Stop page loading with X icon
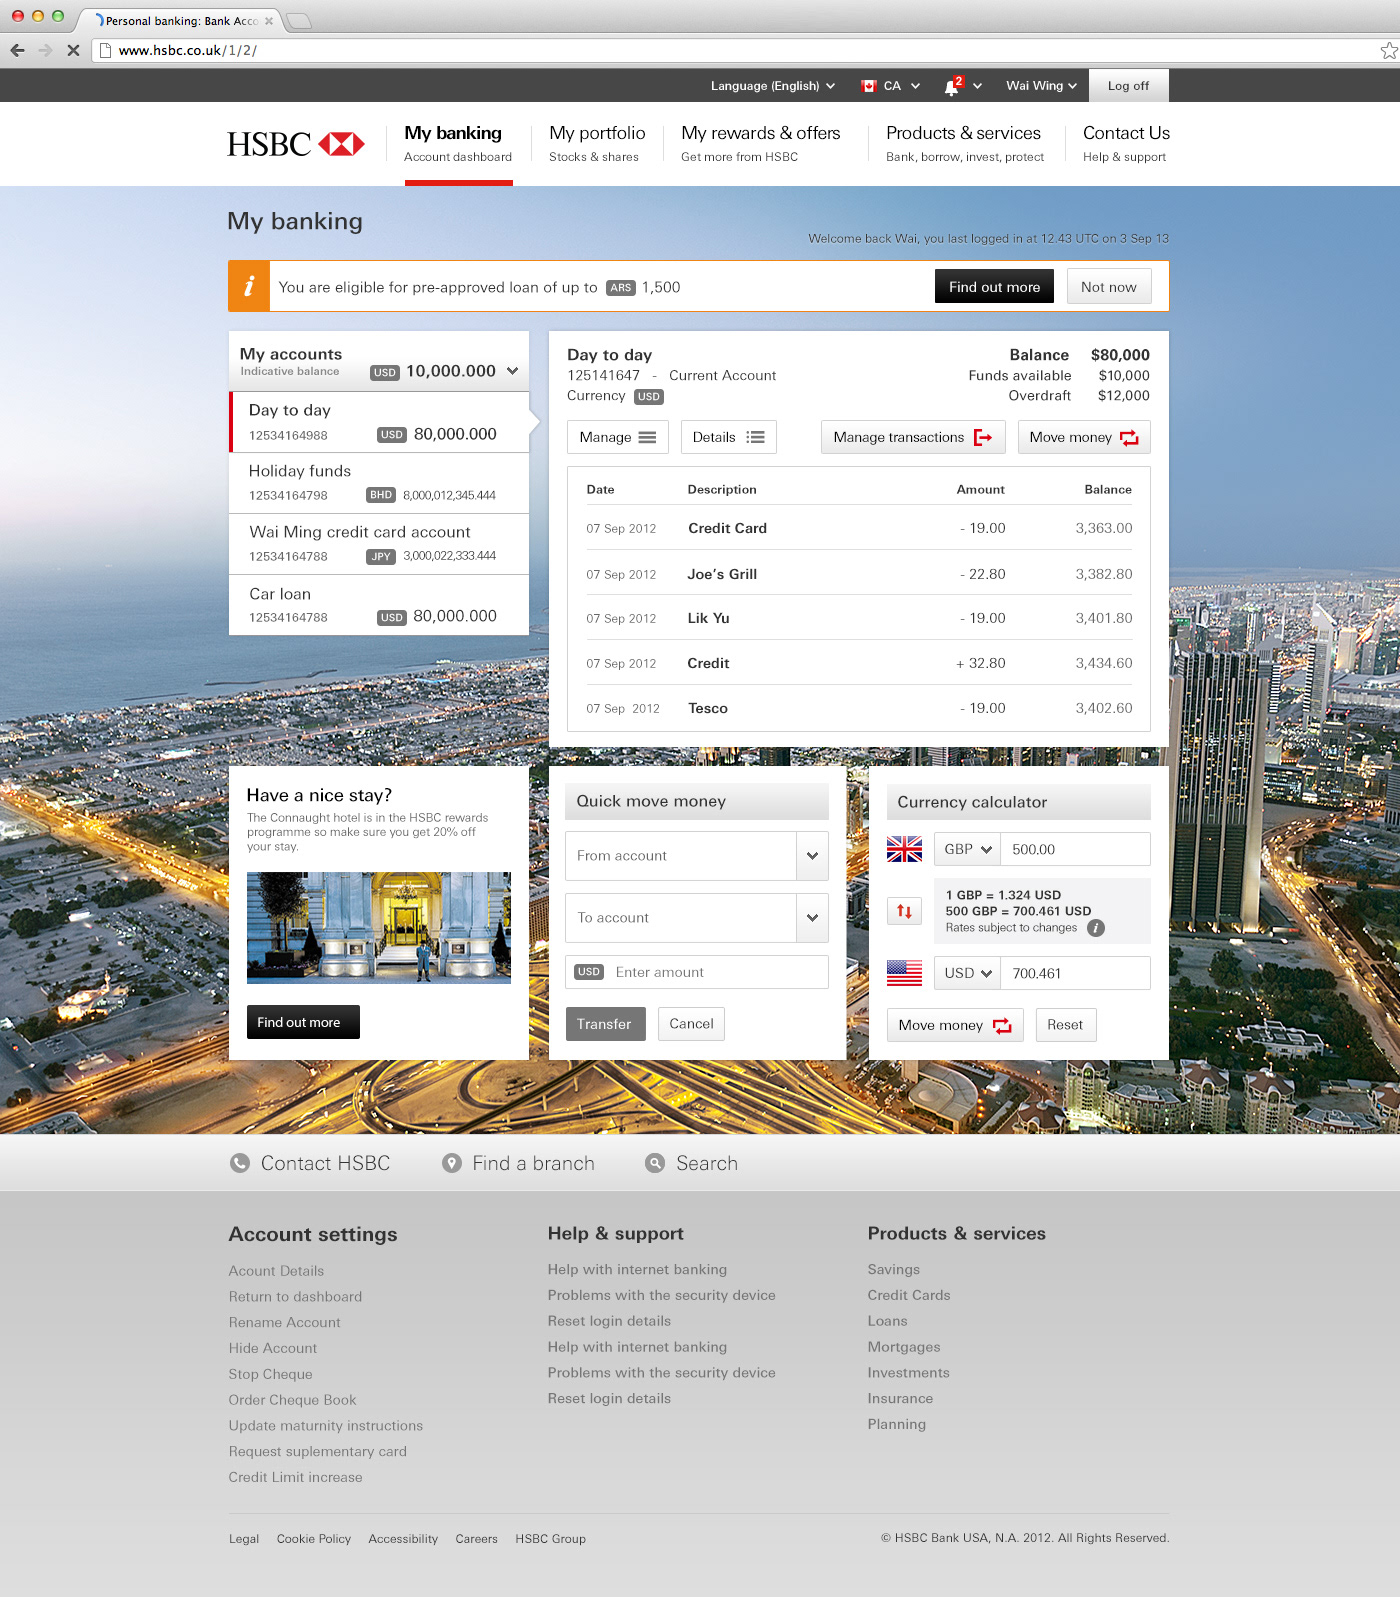This screenshot has height=1597, width=1400. point(73,50)
